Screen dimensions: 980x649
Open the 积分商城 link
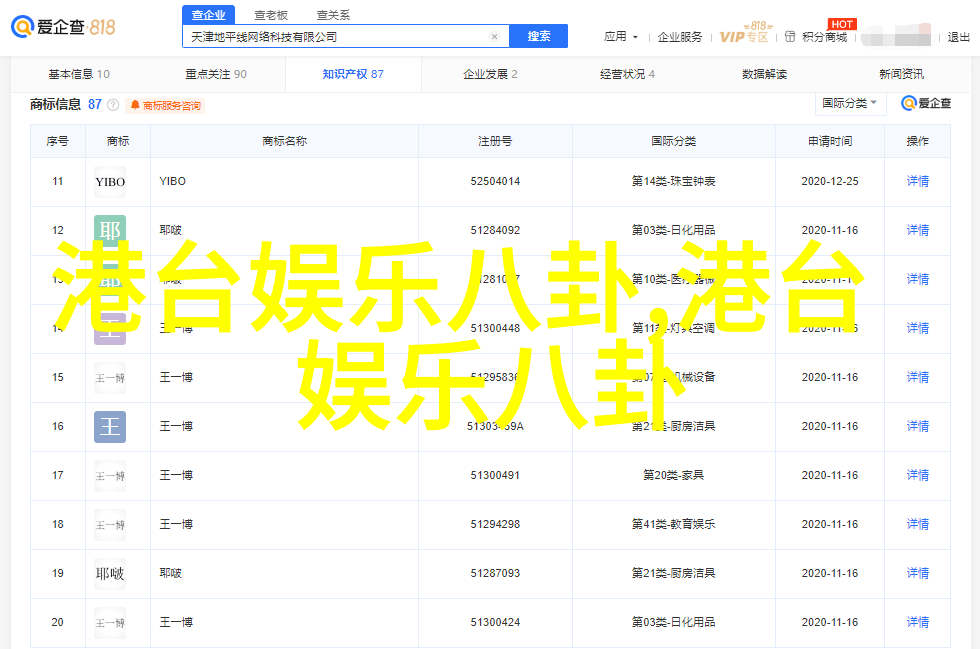click(x=824, y=38)
